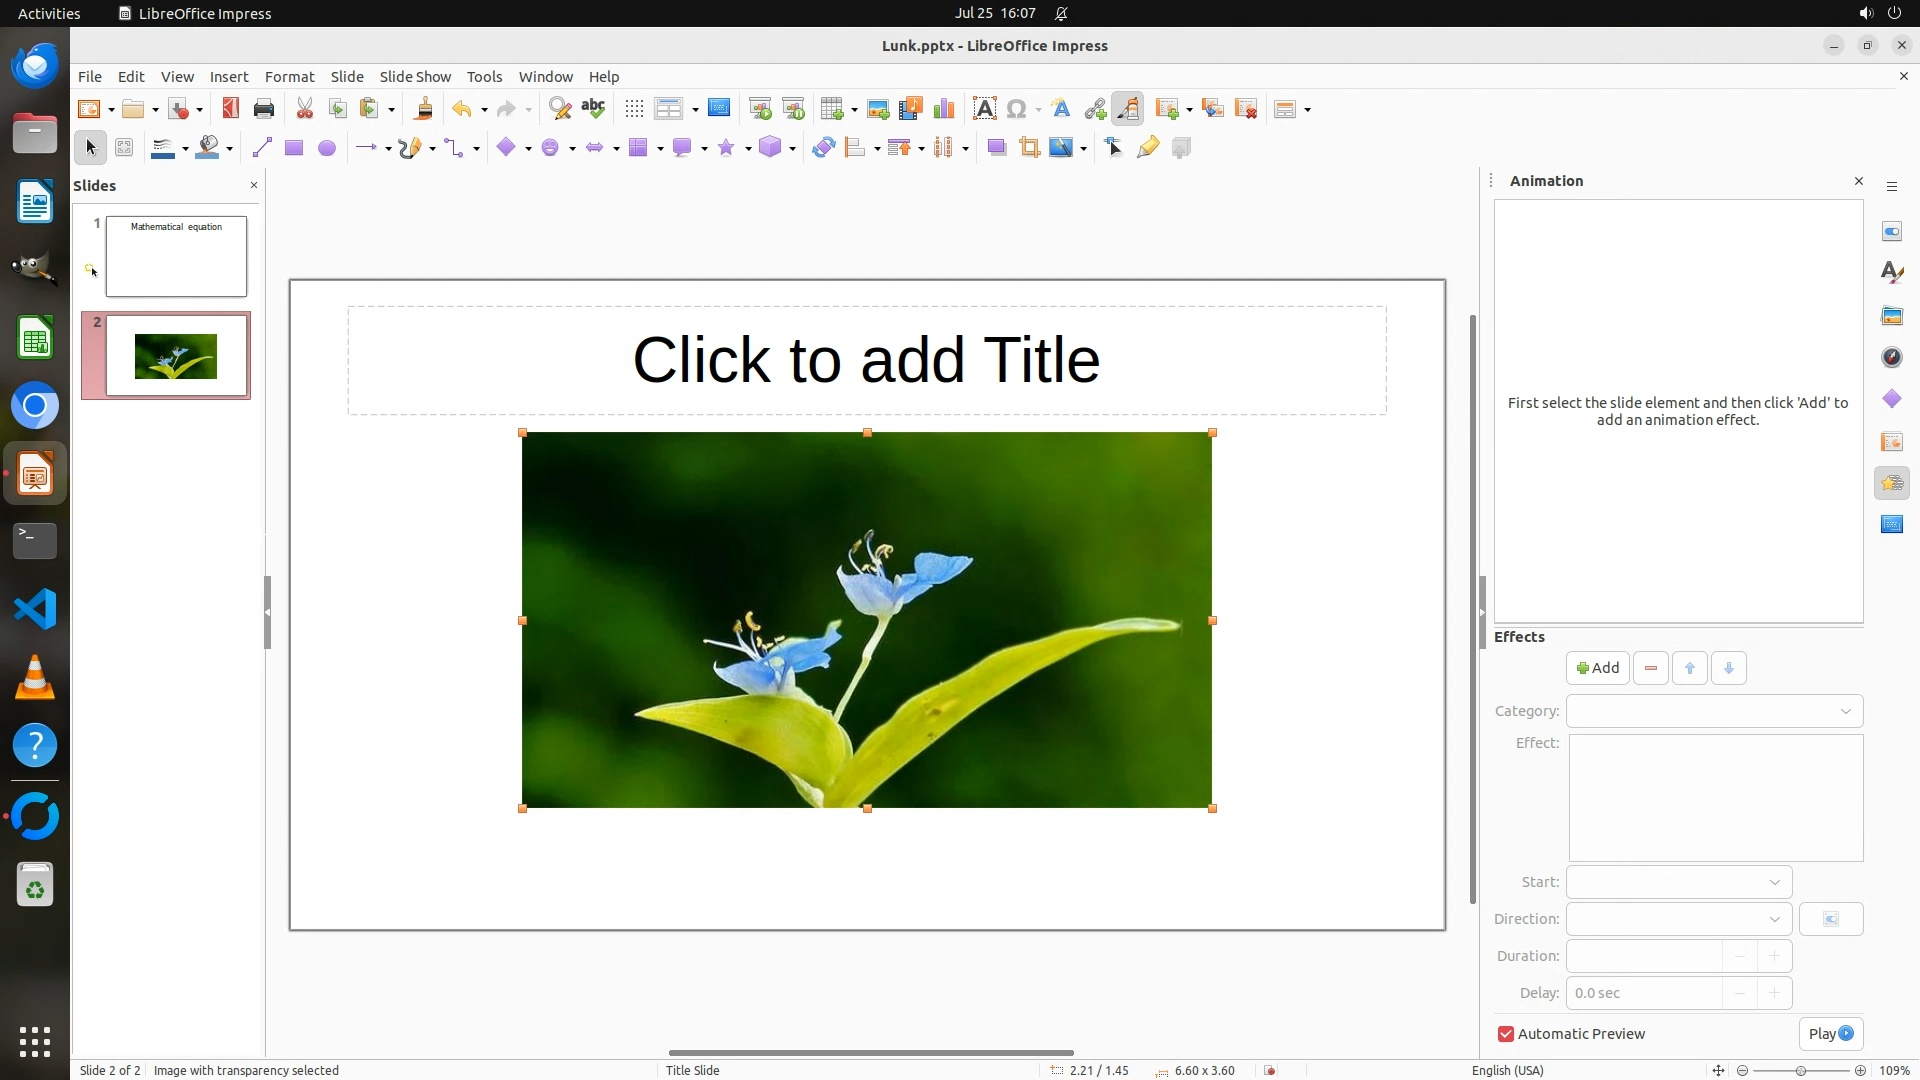This screenshot has height=1080, width=1920.
Task: Select the Ellipse drawing tool
Action: [x=326, y=148]
